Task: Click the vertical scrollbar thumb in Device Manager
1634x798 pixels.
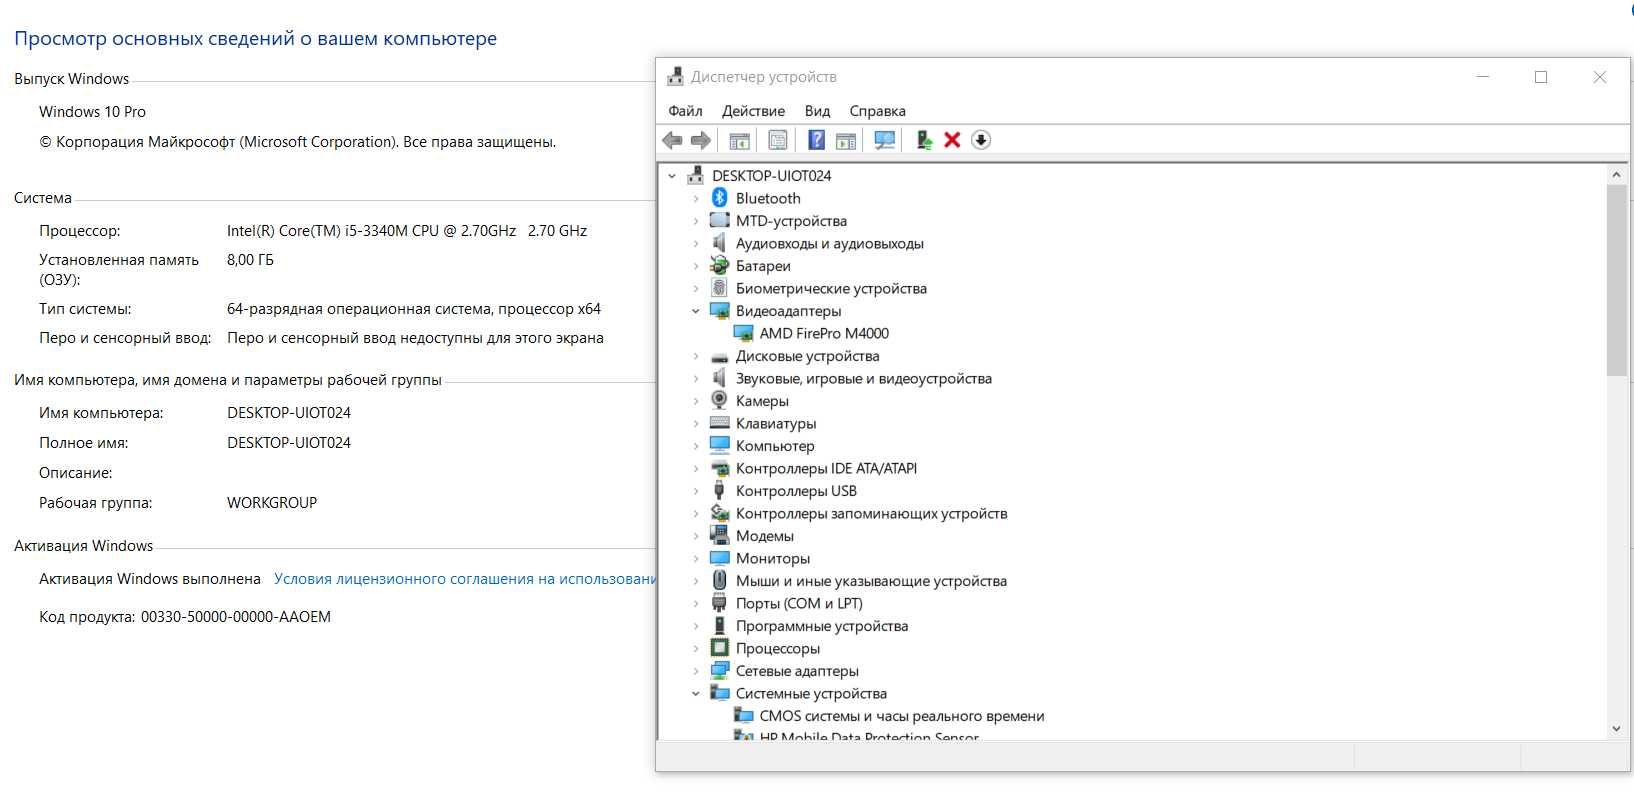Action: [1616, 280]
